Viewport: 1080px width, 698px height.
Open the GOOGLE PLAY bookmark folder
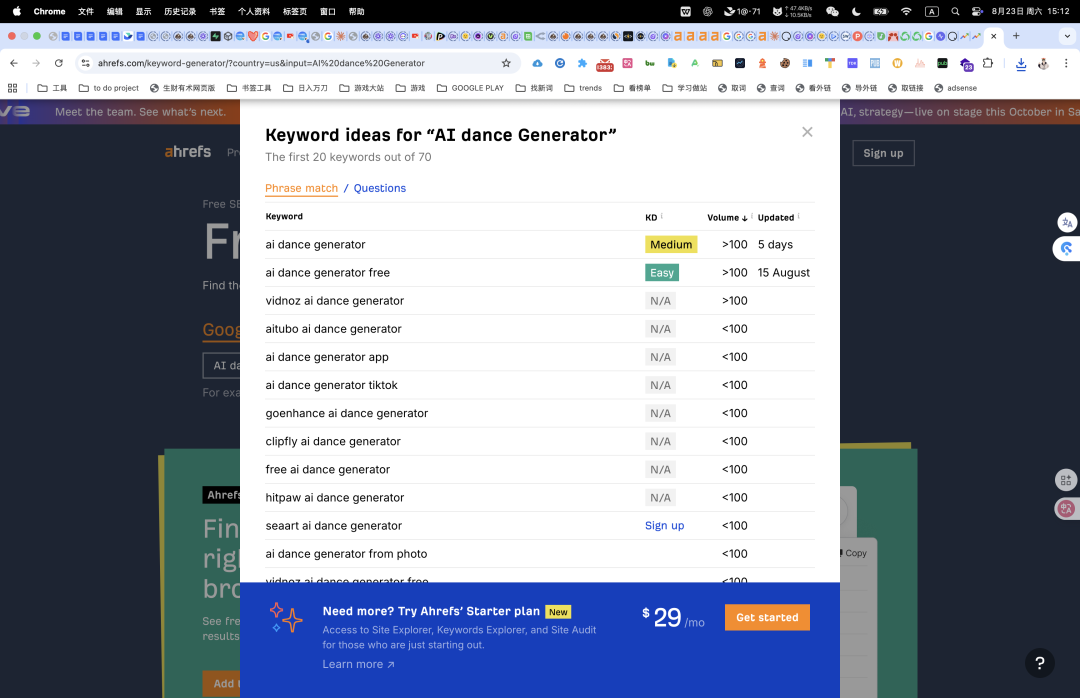point(470,88)
